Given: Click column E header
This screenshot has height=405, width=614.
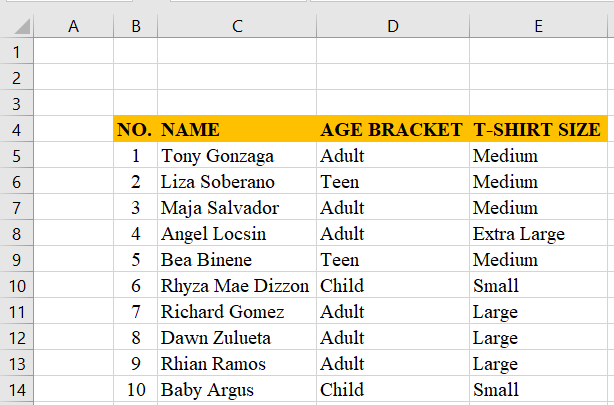Looking at the screenshot, I should point(538,26).
